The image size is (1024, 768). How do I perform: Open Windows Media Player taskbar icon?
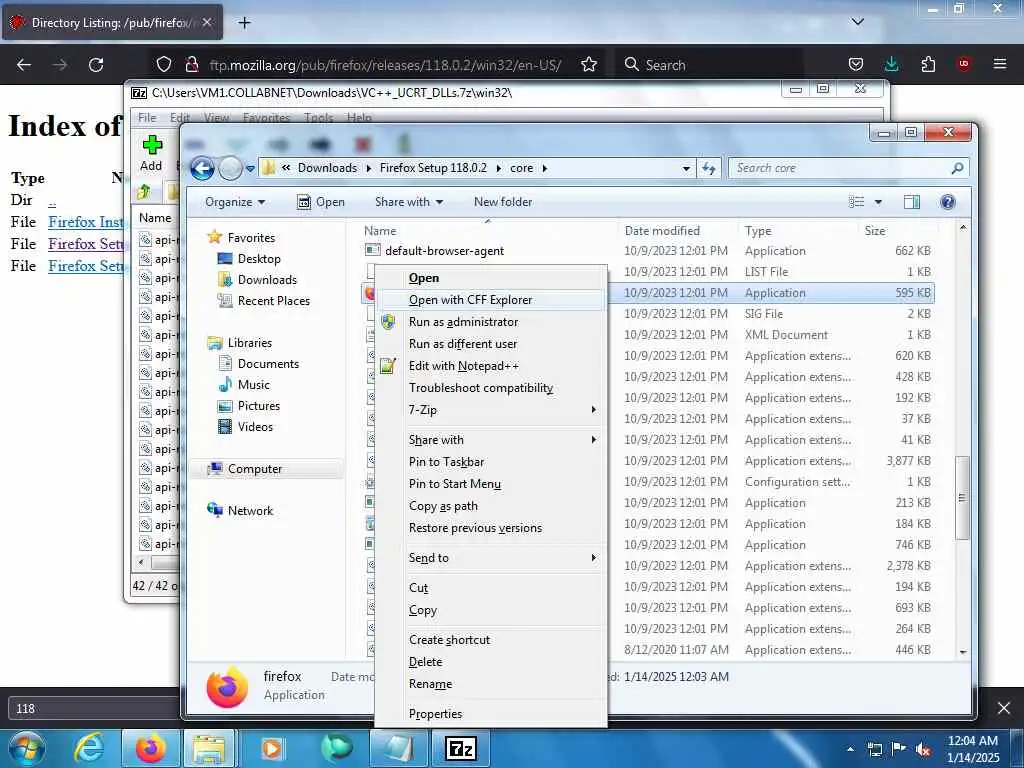pyautogui.click(x=271, y=748)
